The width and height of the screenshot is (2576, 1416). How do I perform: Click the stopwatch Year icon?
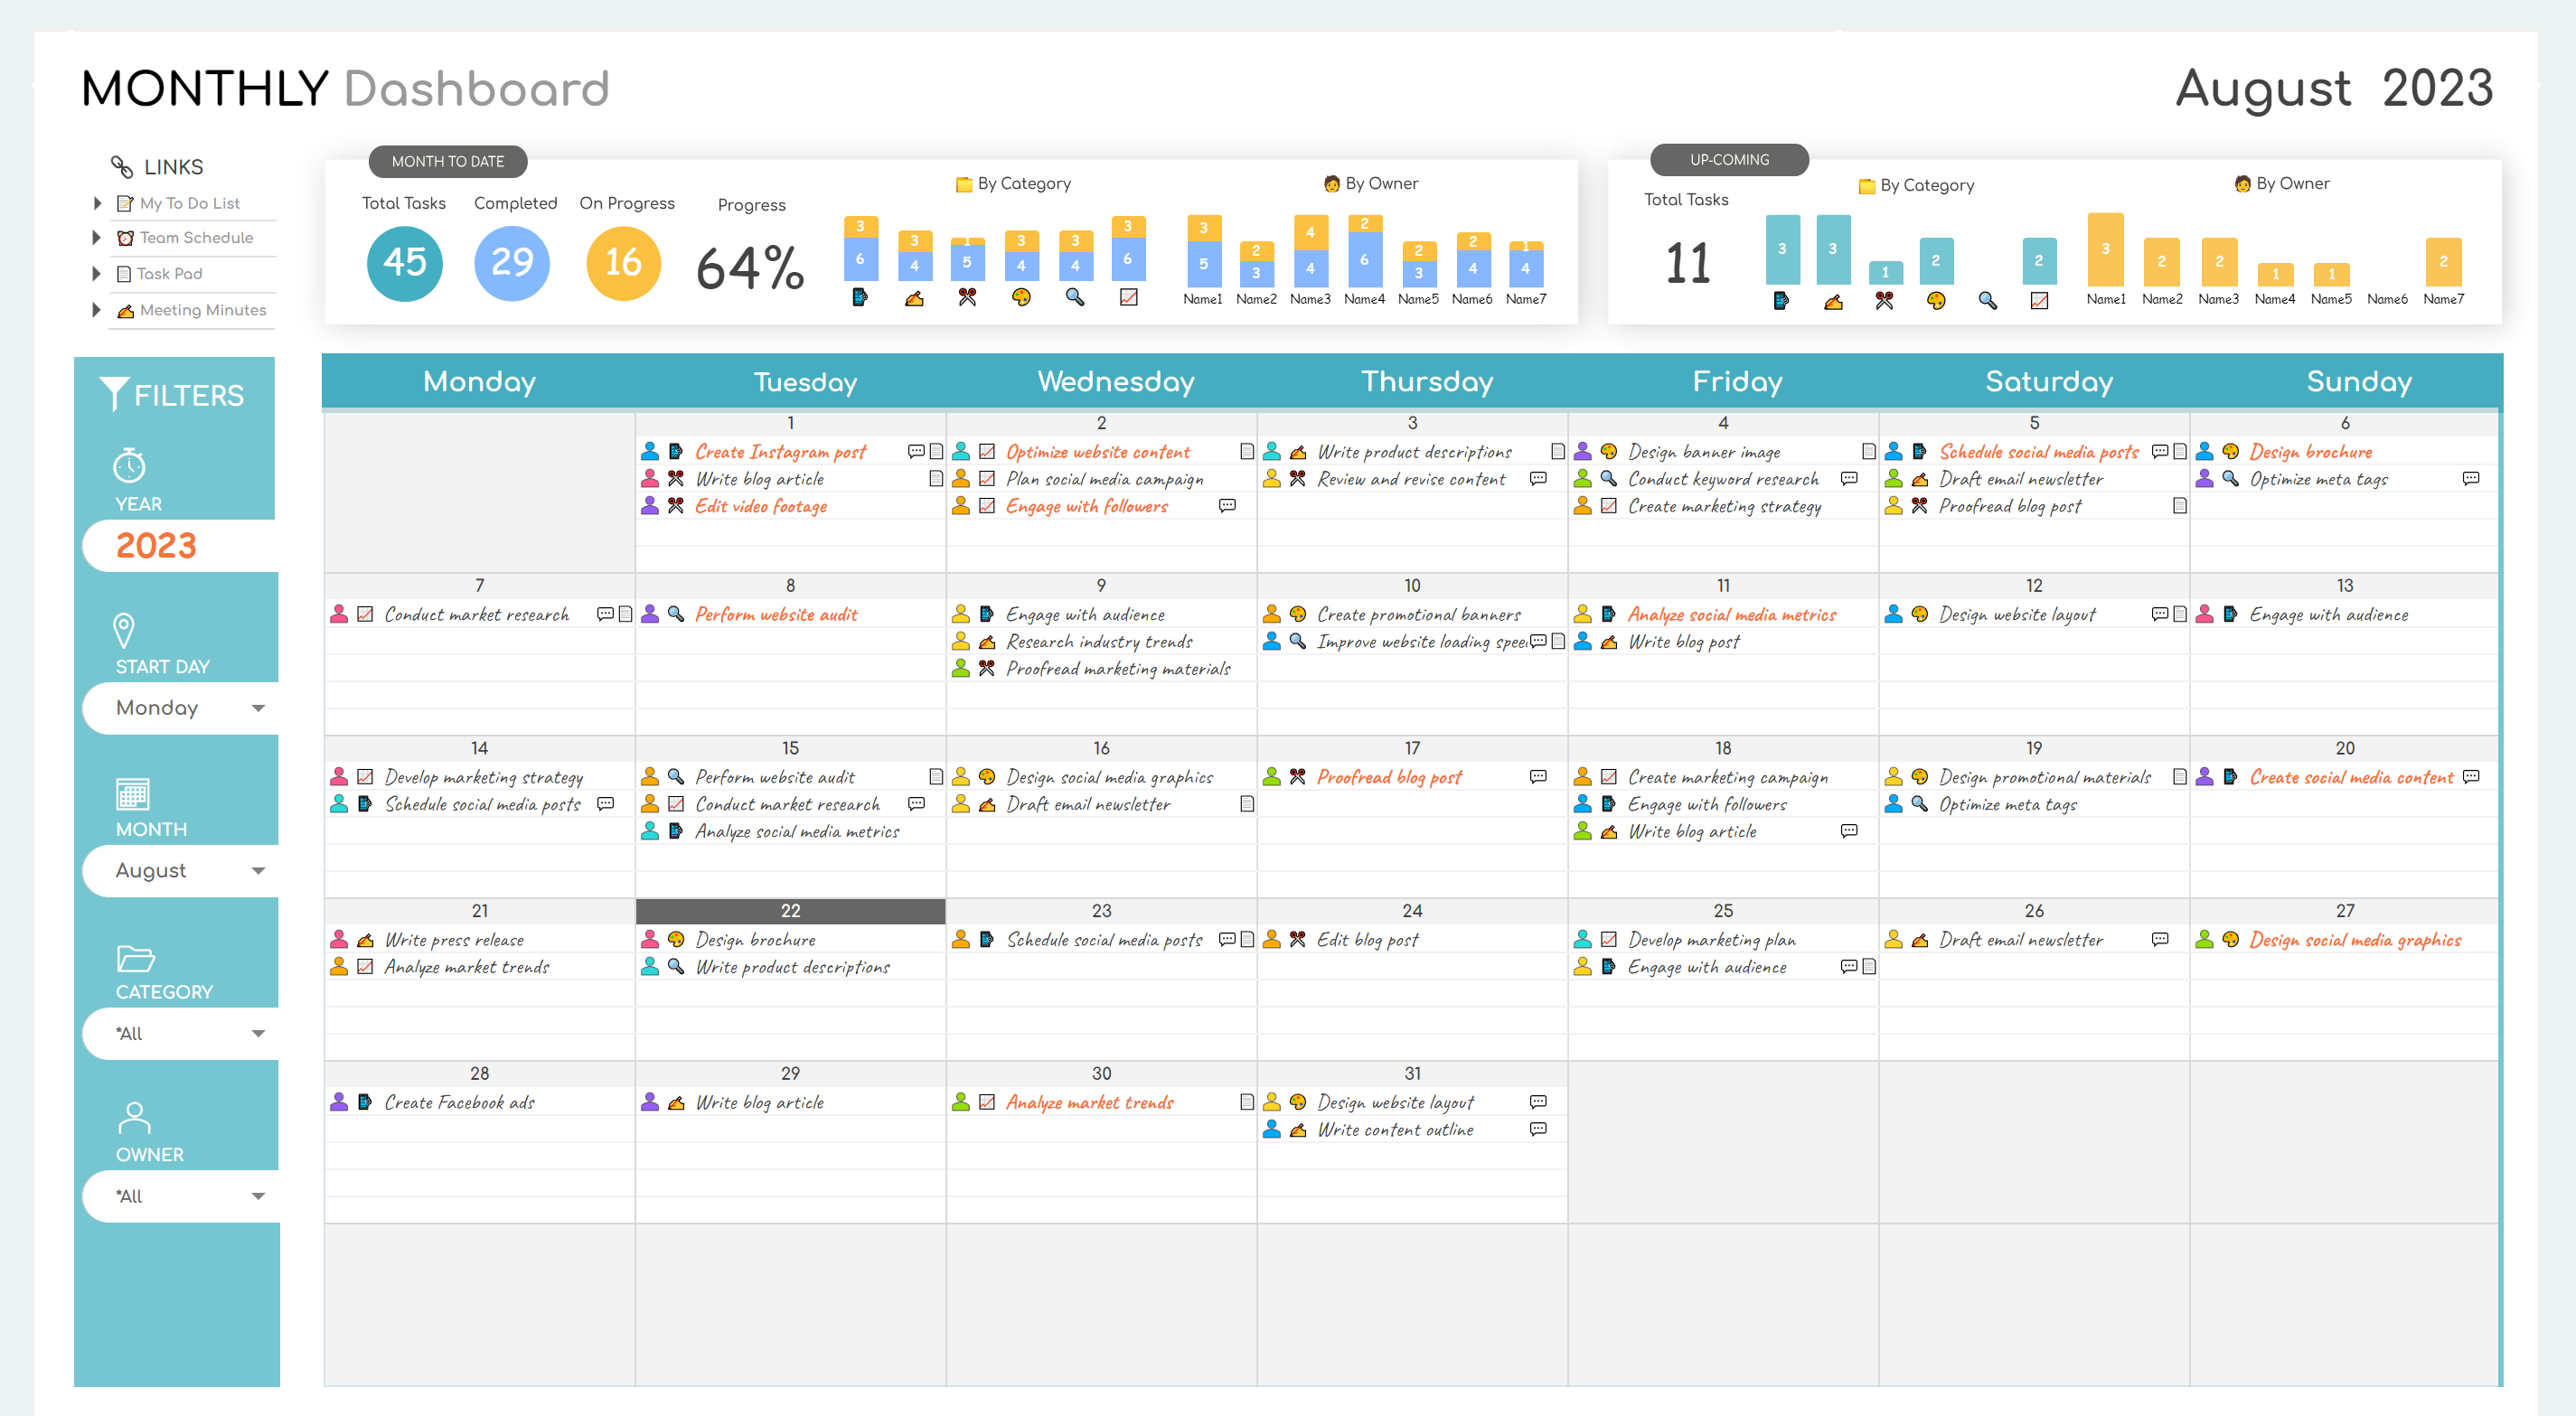(129, 465)
